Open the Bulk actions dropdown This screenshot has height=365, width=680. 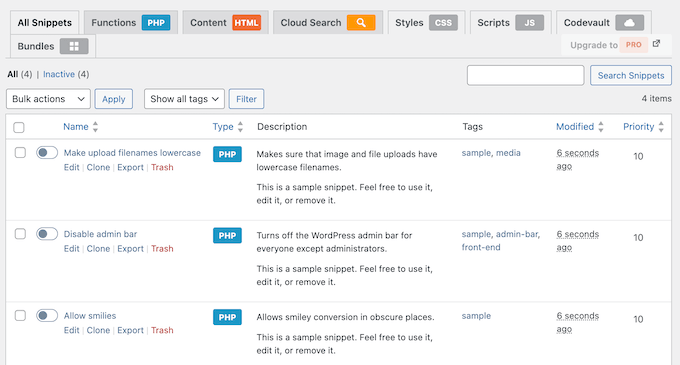(x=48, y=99)
